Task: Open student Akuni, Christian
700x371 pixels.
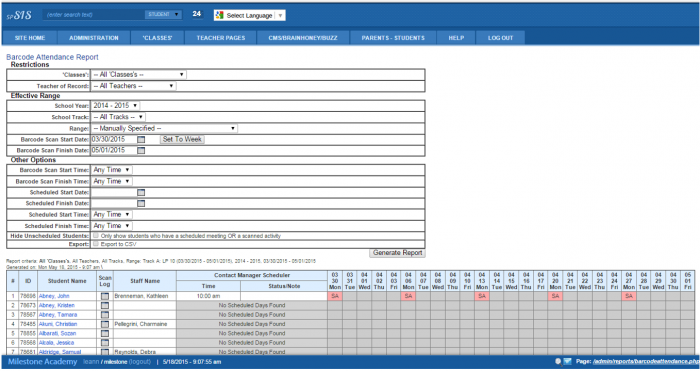Action: [58, 324]
